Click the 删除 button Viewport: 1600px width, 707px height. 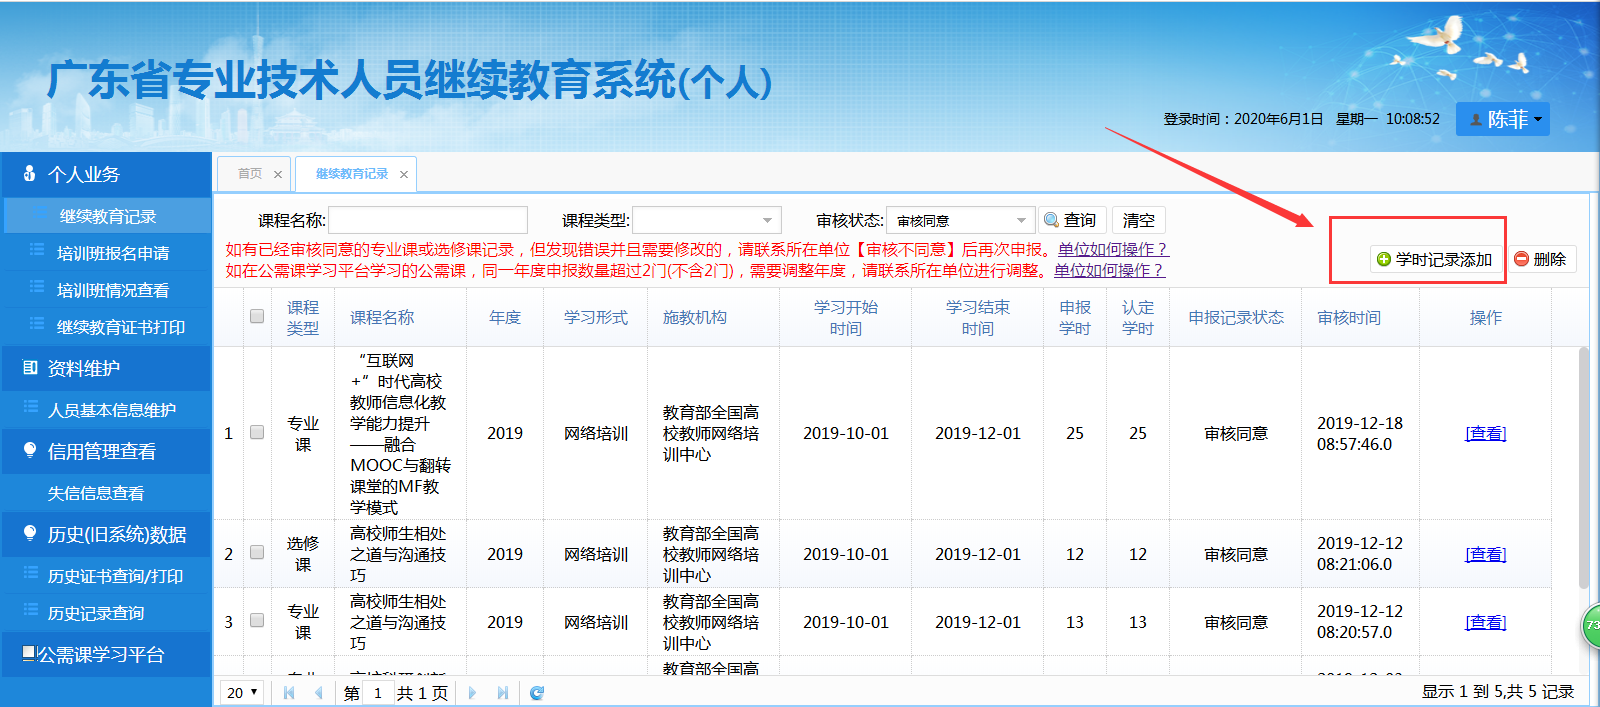point(1541,259)
